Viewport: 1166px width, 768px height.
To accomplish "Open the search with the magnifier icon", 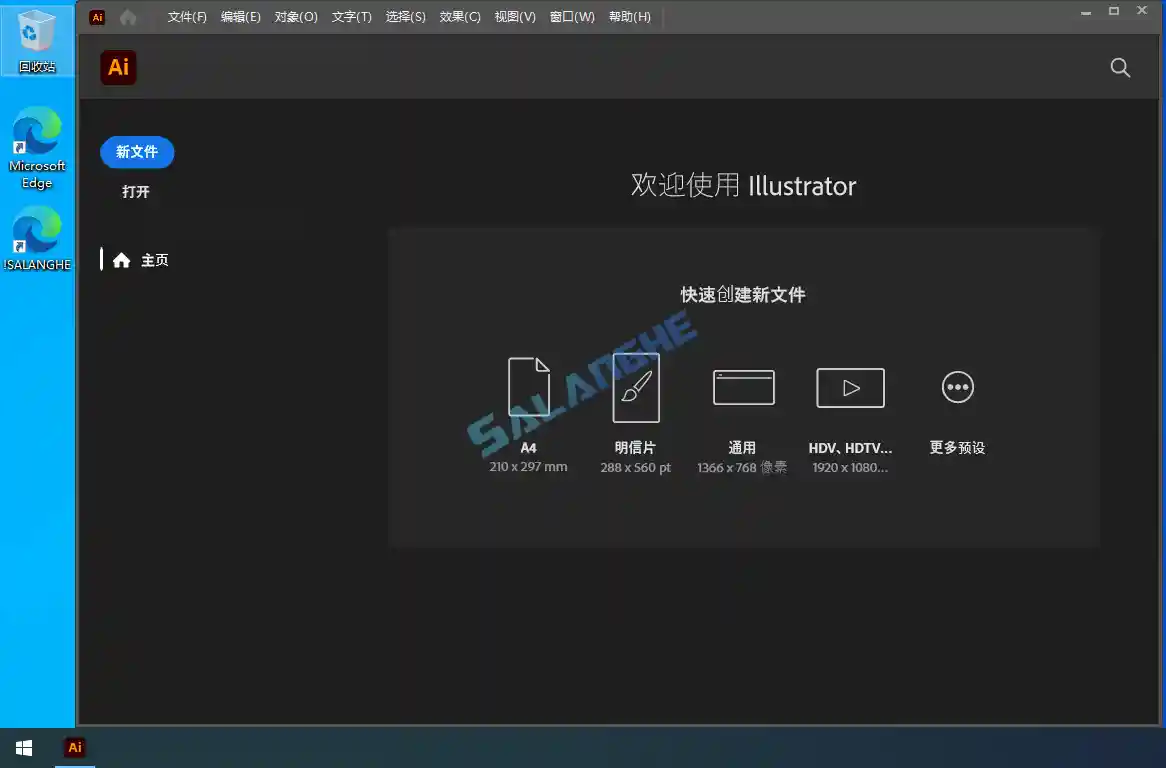I will point(1119,67).
